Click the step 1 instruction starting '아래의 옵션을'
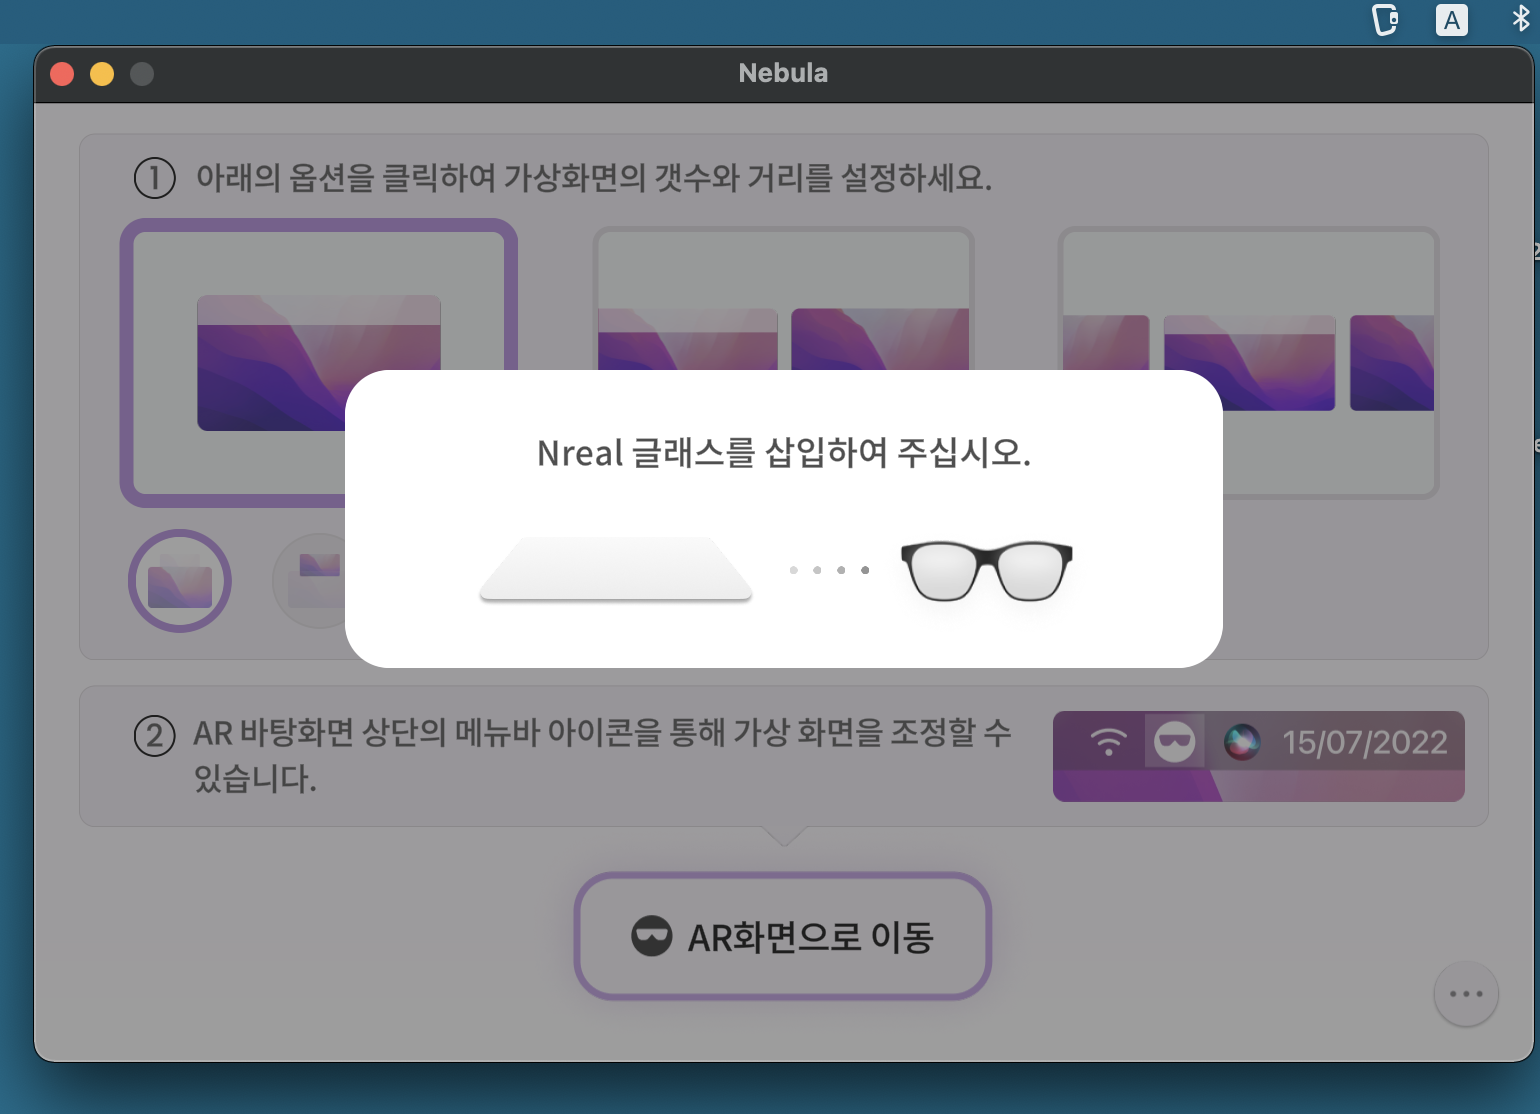Image resolution: width=1540 pixels, height=1114 pixels. pos(594,178)
